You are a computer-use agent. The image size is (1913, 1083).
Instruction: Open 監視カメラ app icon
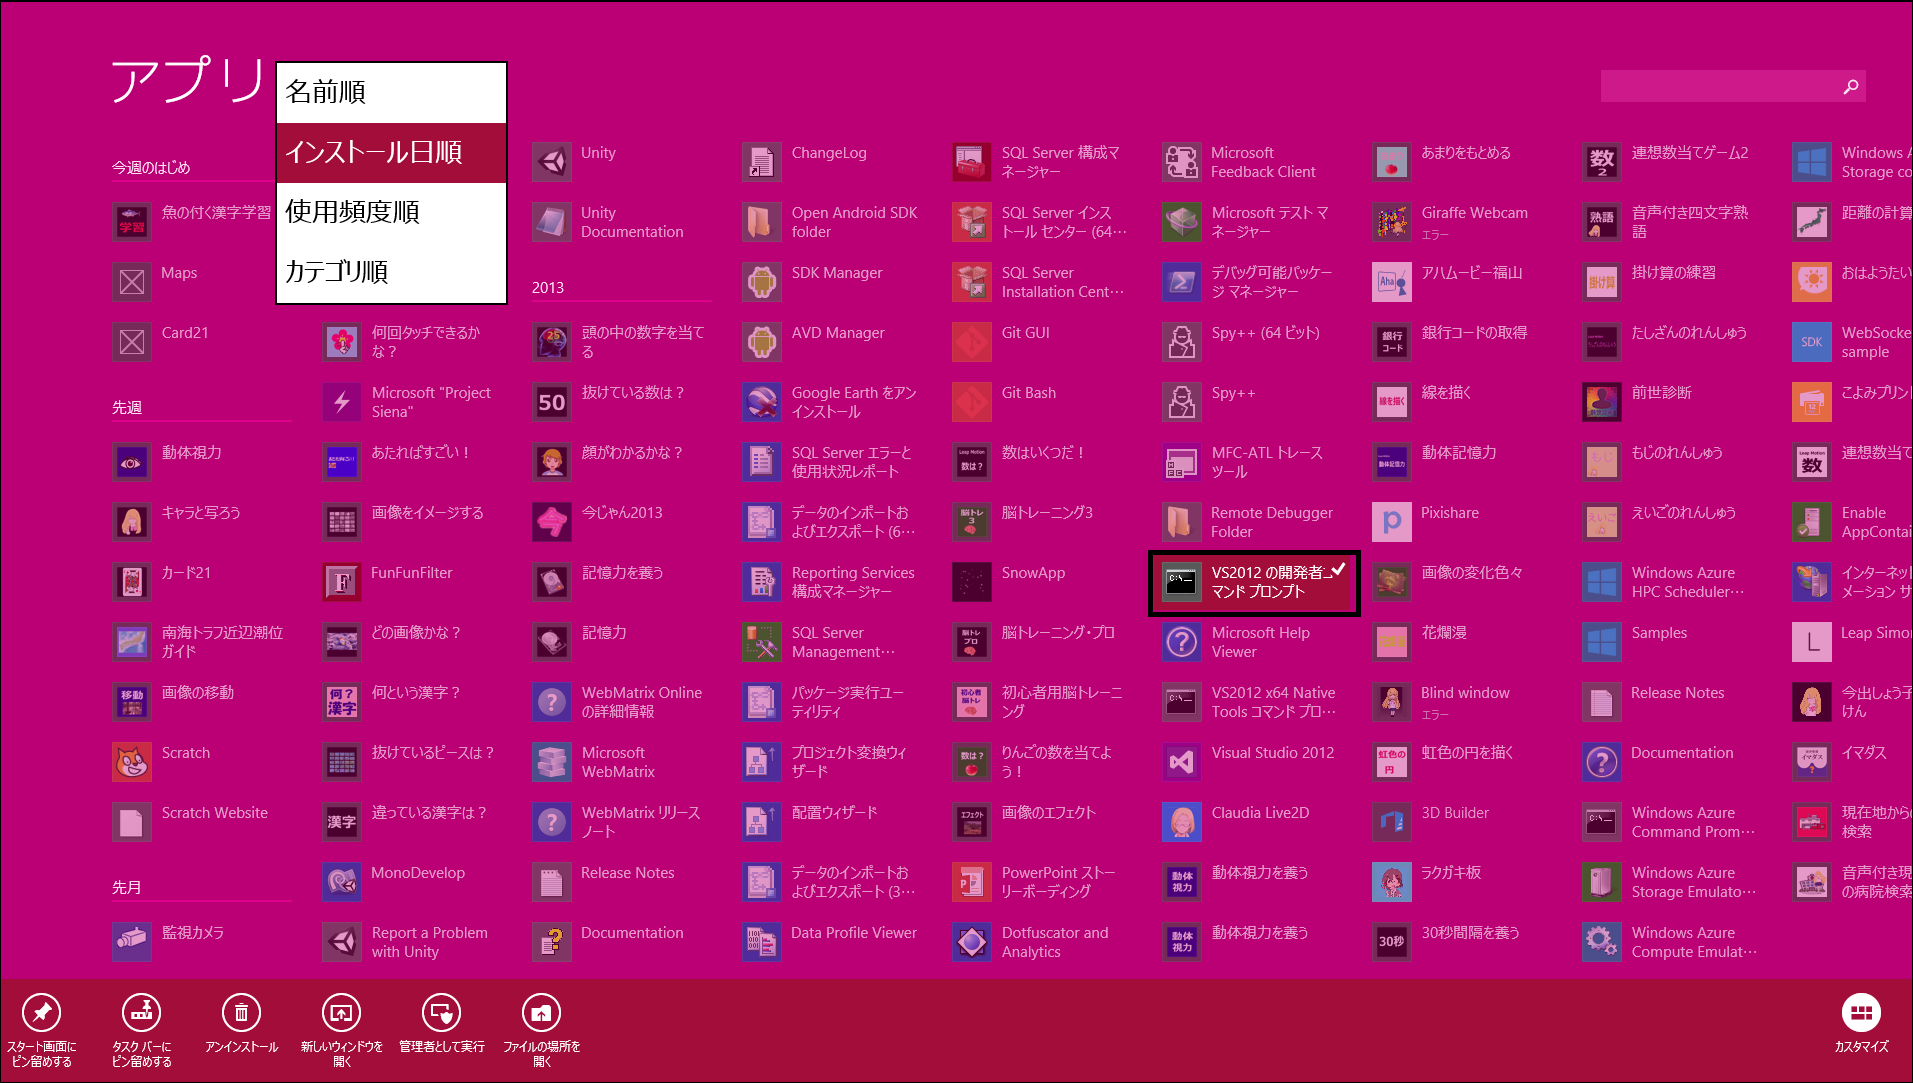coord(132,942)
